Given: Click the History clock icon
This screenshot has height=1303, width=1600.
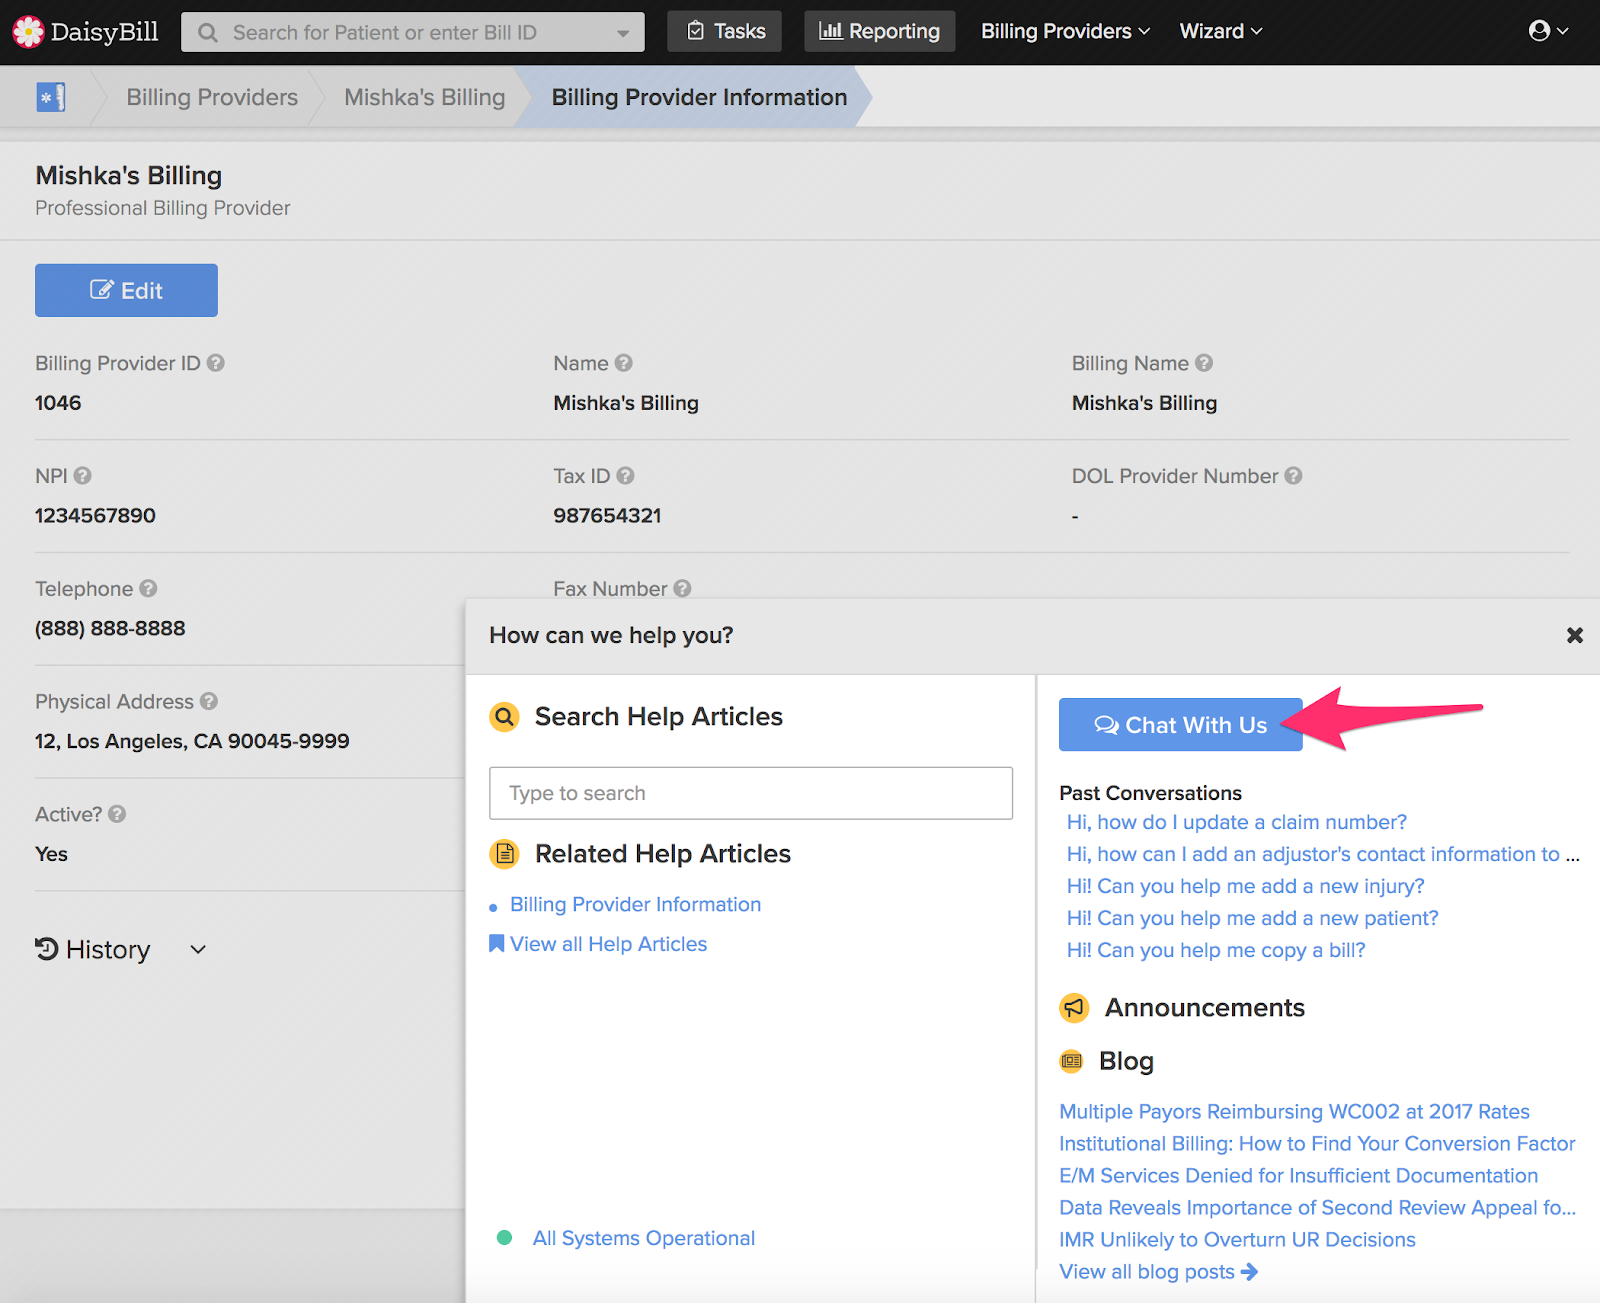Looking at the screenshot, I should coord(47,949).
